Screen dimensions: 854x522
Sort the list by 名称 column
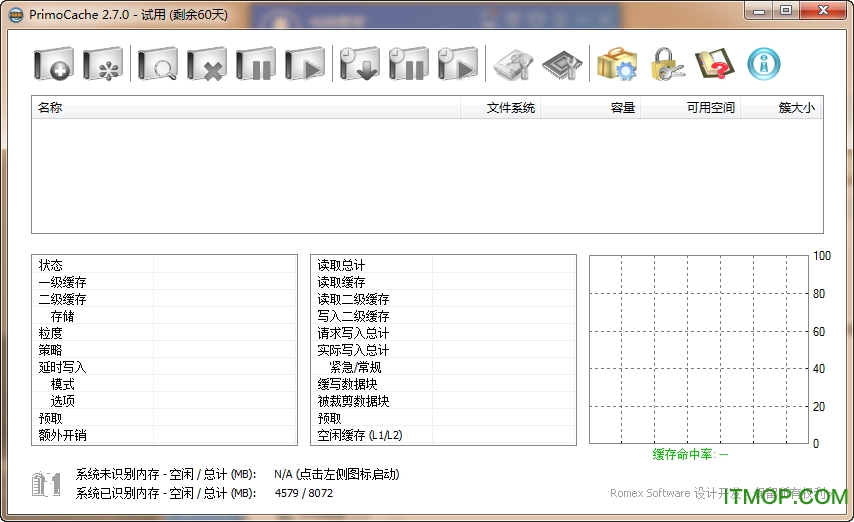(x=246, y=108)
